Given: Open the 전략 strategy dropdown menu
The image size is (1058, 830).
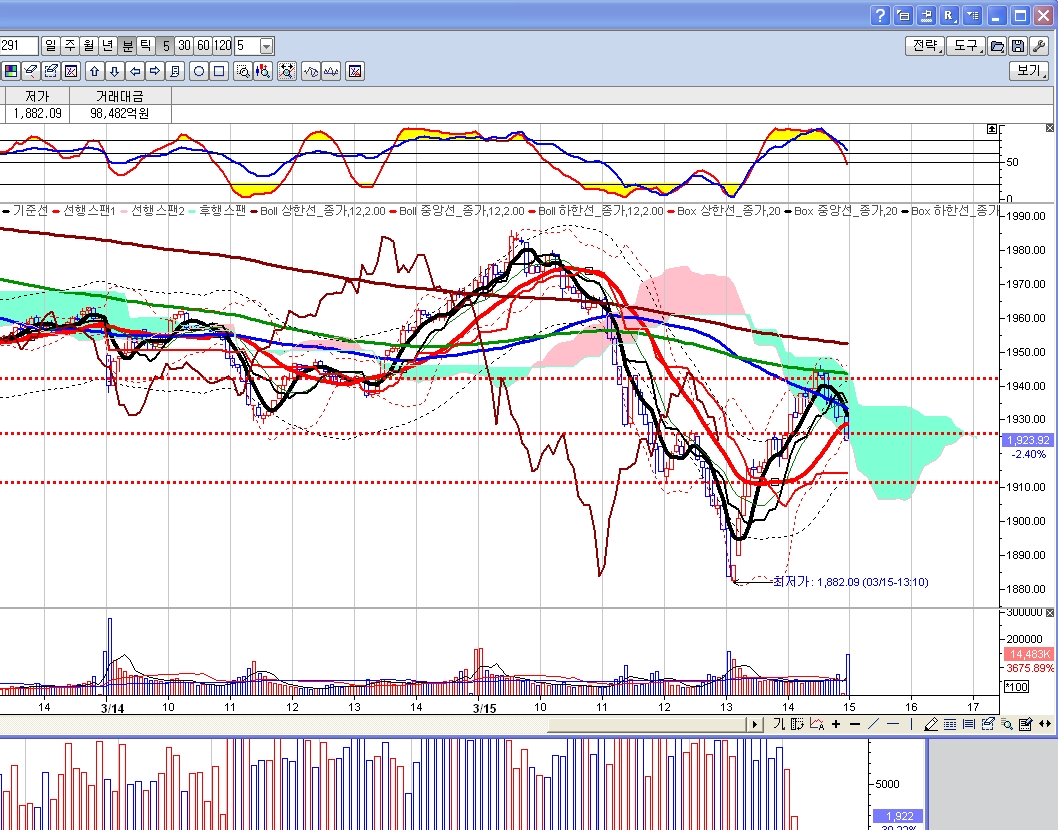Looking at the screenshot, I should (924, 46).
